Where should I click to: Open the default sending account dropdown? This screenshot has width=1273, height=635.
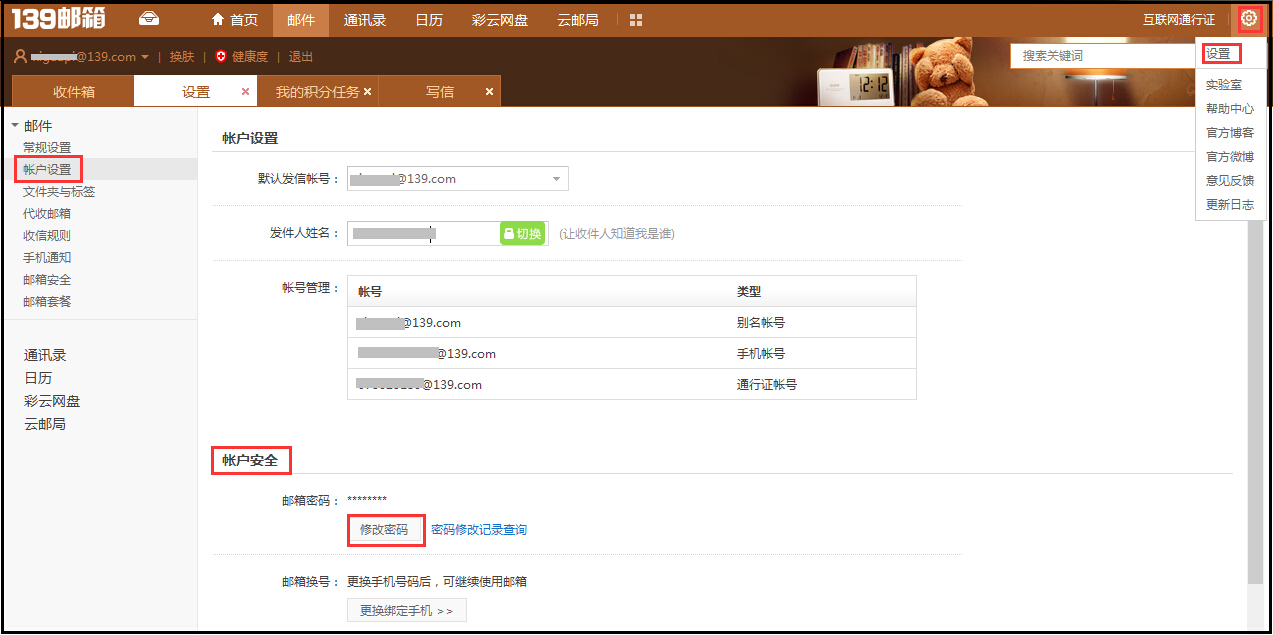[456, 178]
